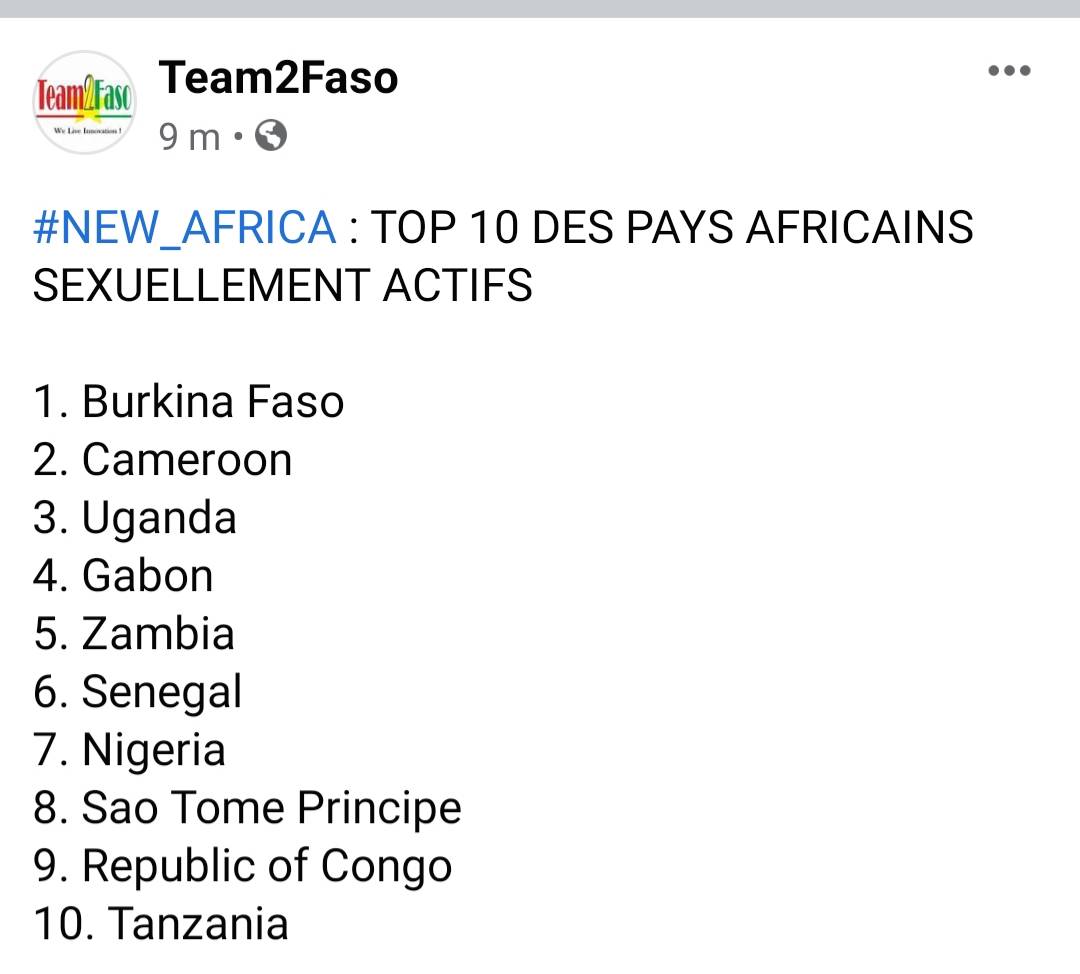Open the #NEW_AFRICA hashtag

(185, 227)
